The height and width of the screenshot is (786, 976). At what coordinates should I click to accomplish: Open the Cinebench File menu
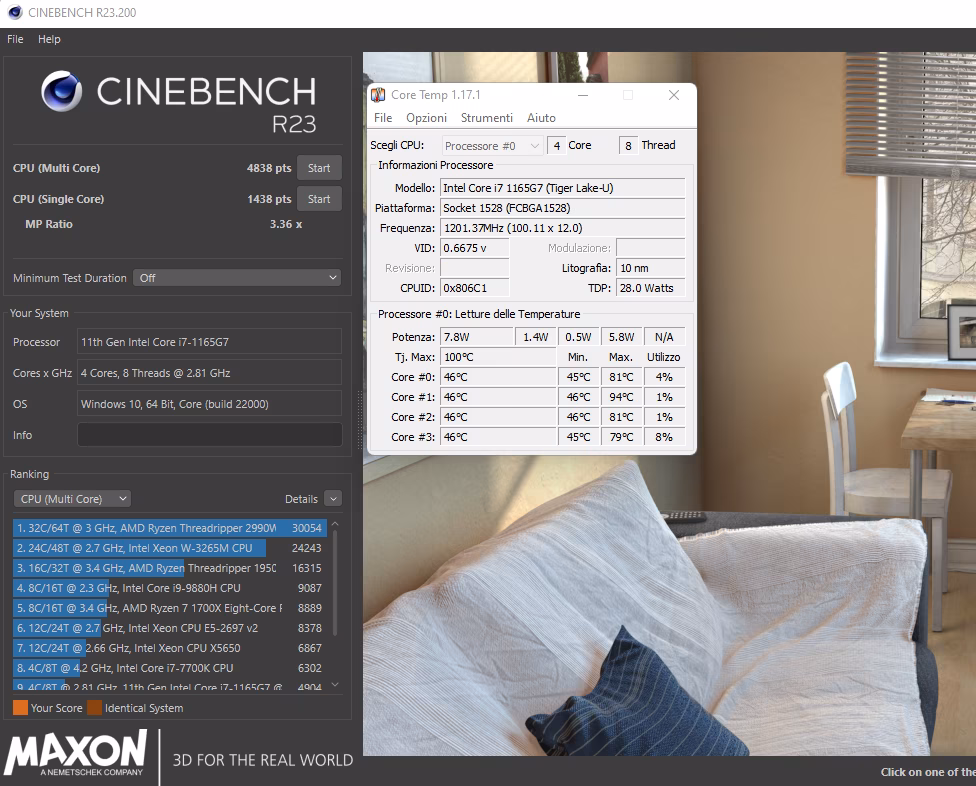[15, 39]
